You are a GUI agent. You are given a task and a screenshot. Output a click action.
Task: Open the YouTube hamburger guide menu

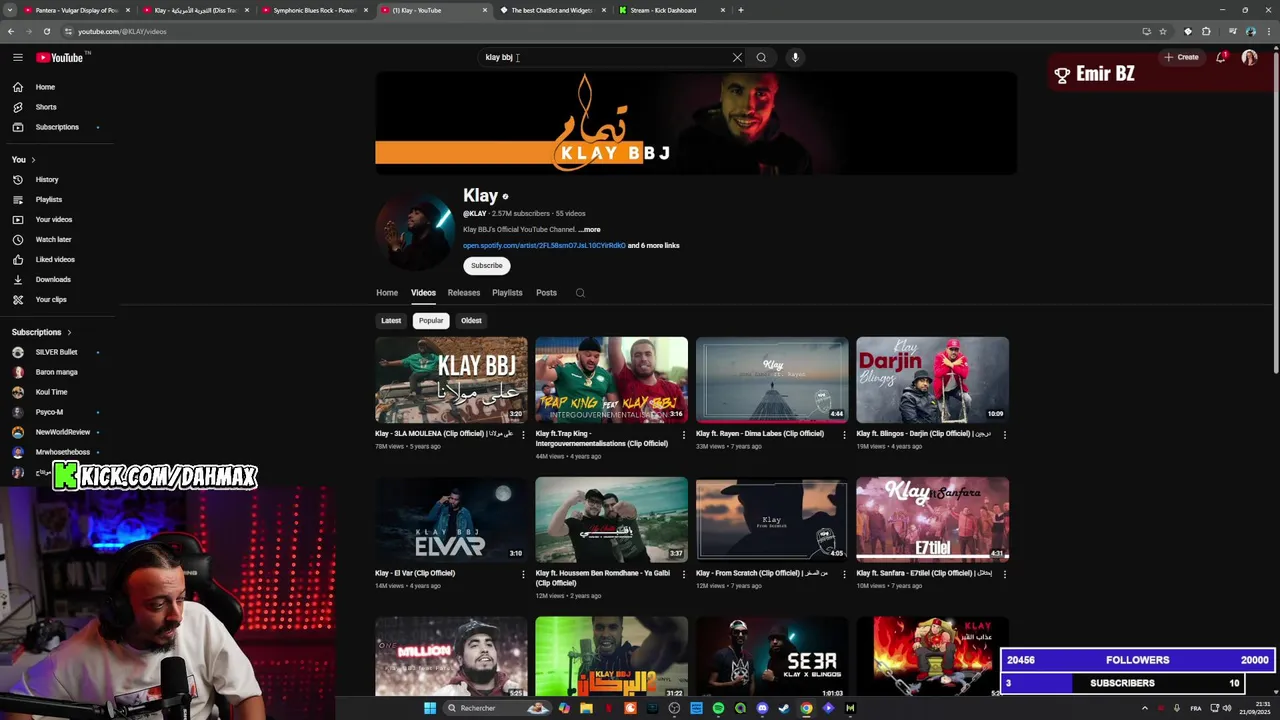(18, 57)
